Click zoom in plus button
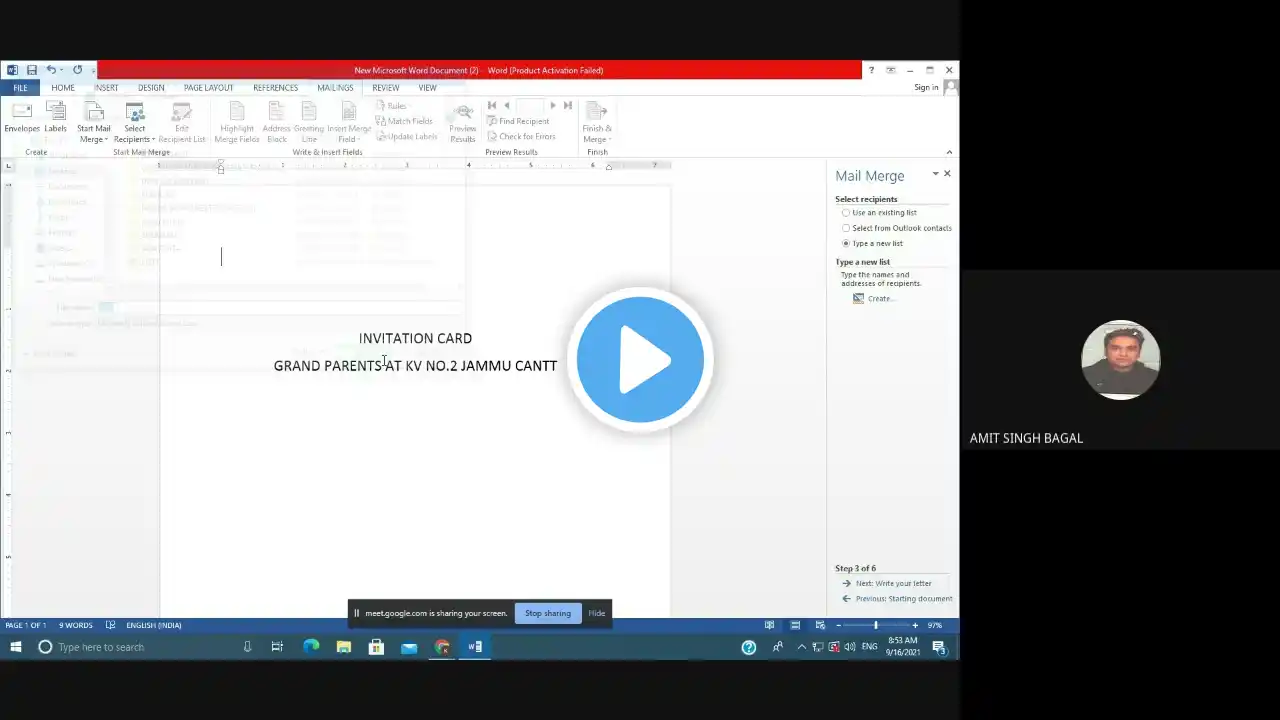 click(914, 625)
